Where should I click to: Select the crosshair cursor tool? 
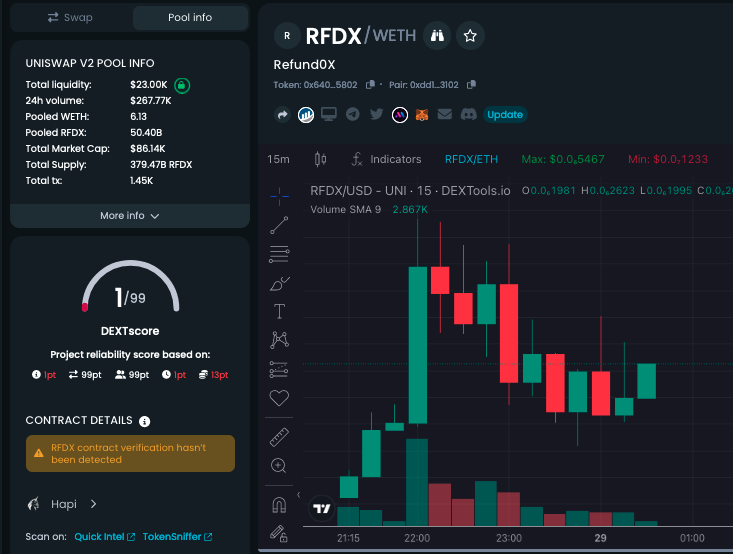pos(279,196)
